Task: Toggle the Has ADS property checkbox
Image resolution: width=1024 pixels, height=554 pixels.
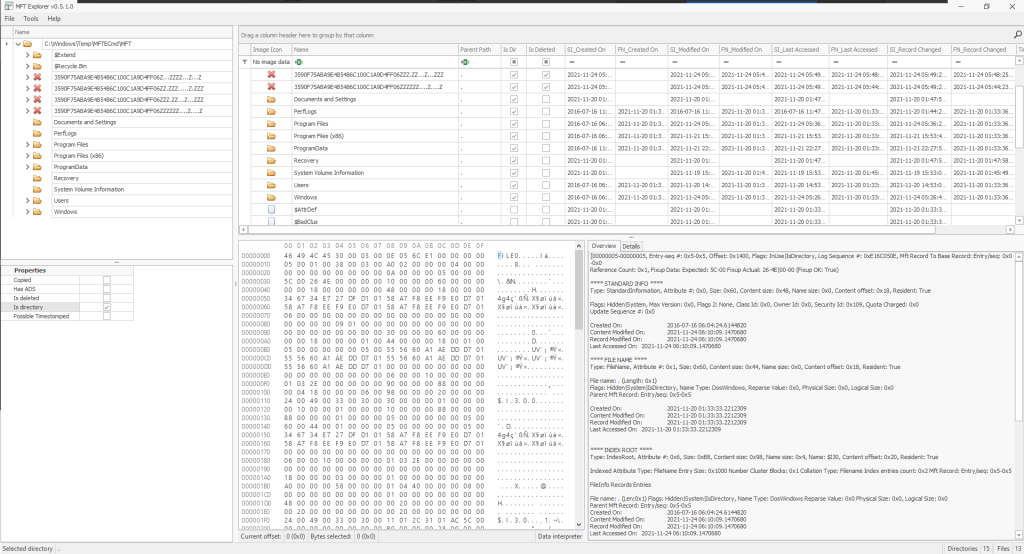Action: click(x=107, y=289)
